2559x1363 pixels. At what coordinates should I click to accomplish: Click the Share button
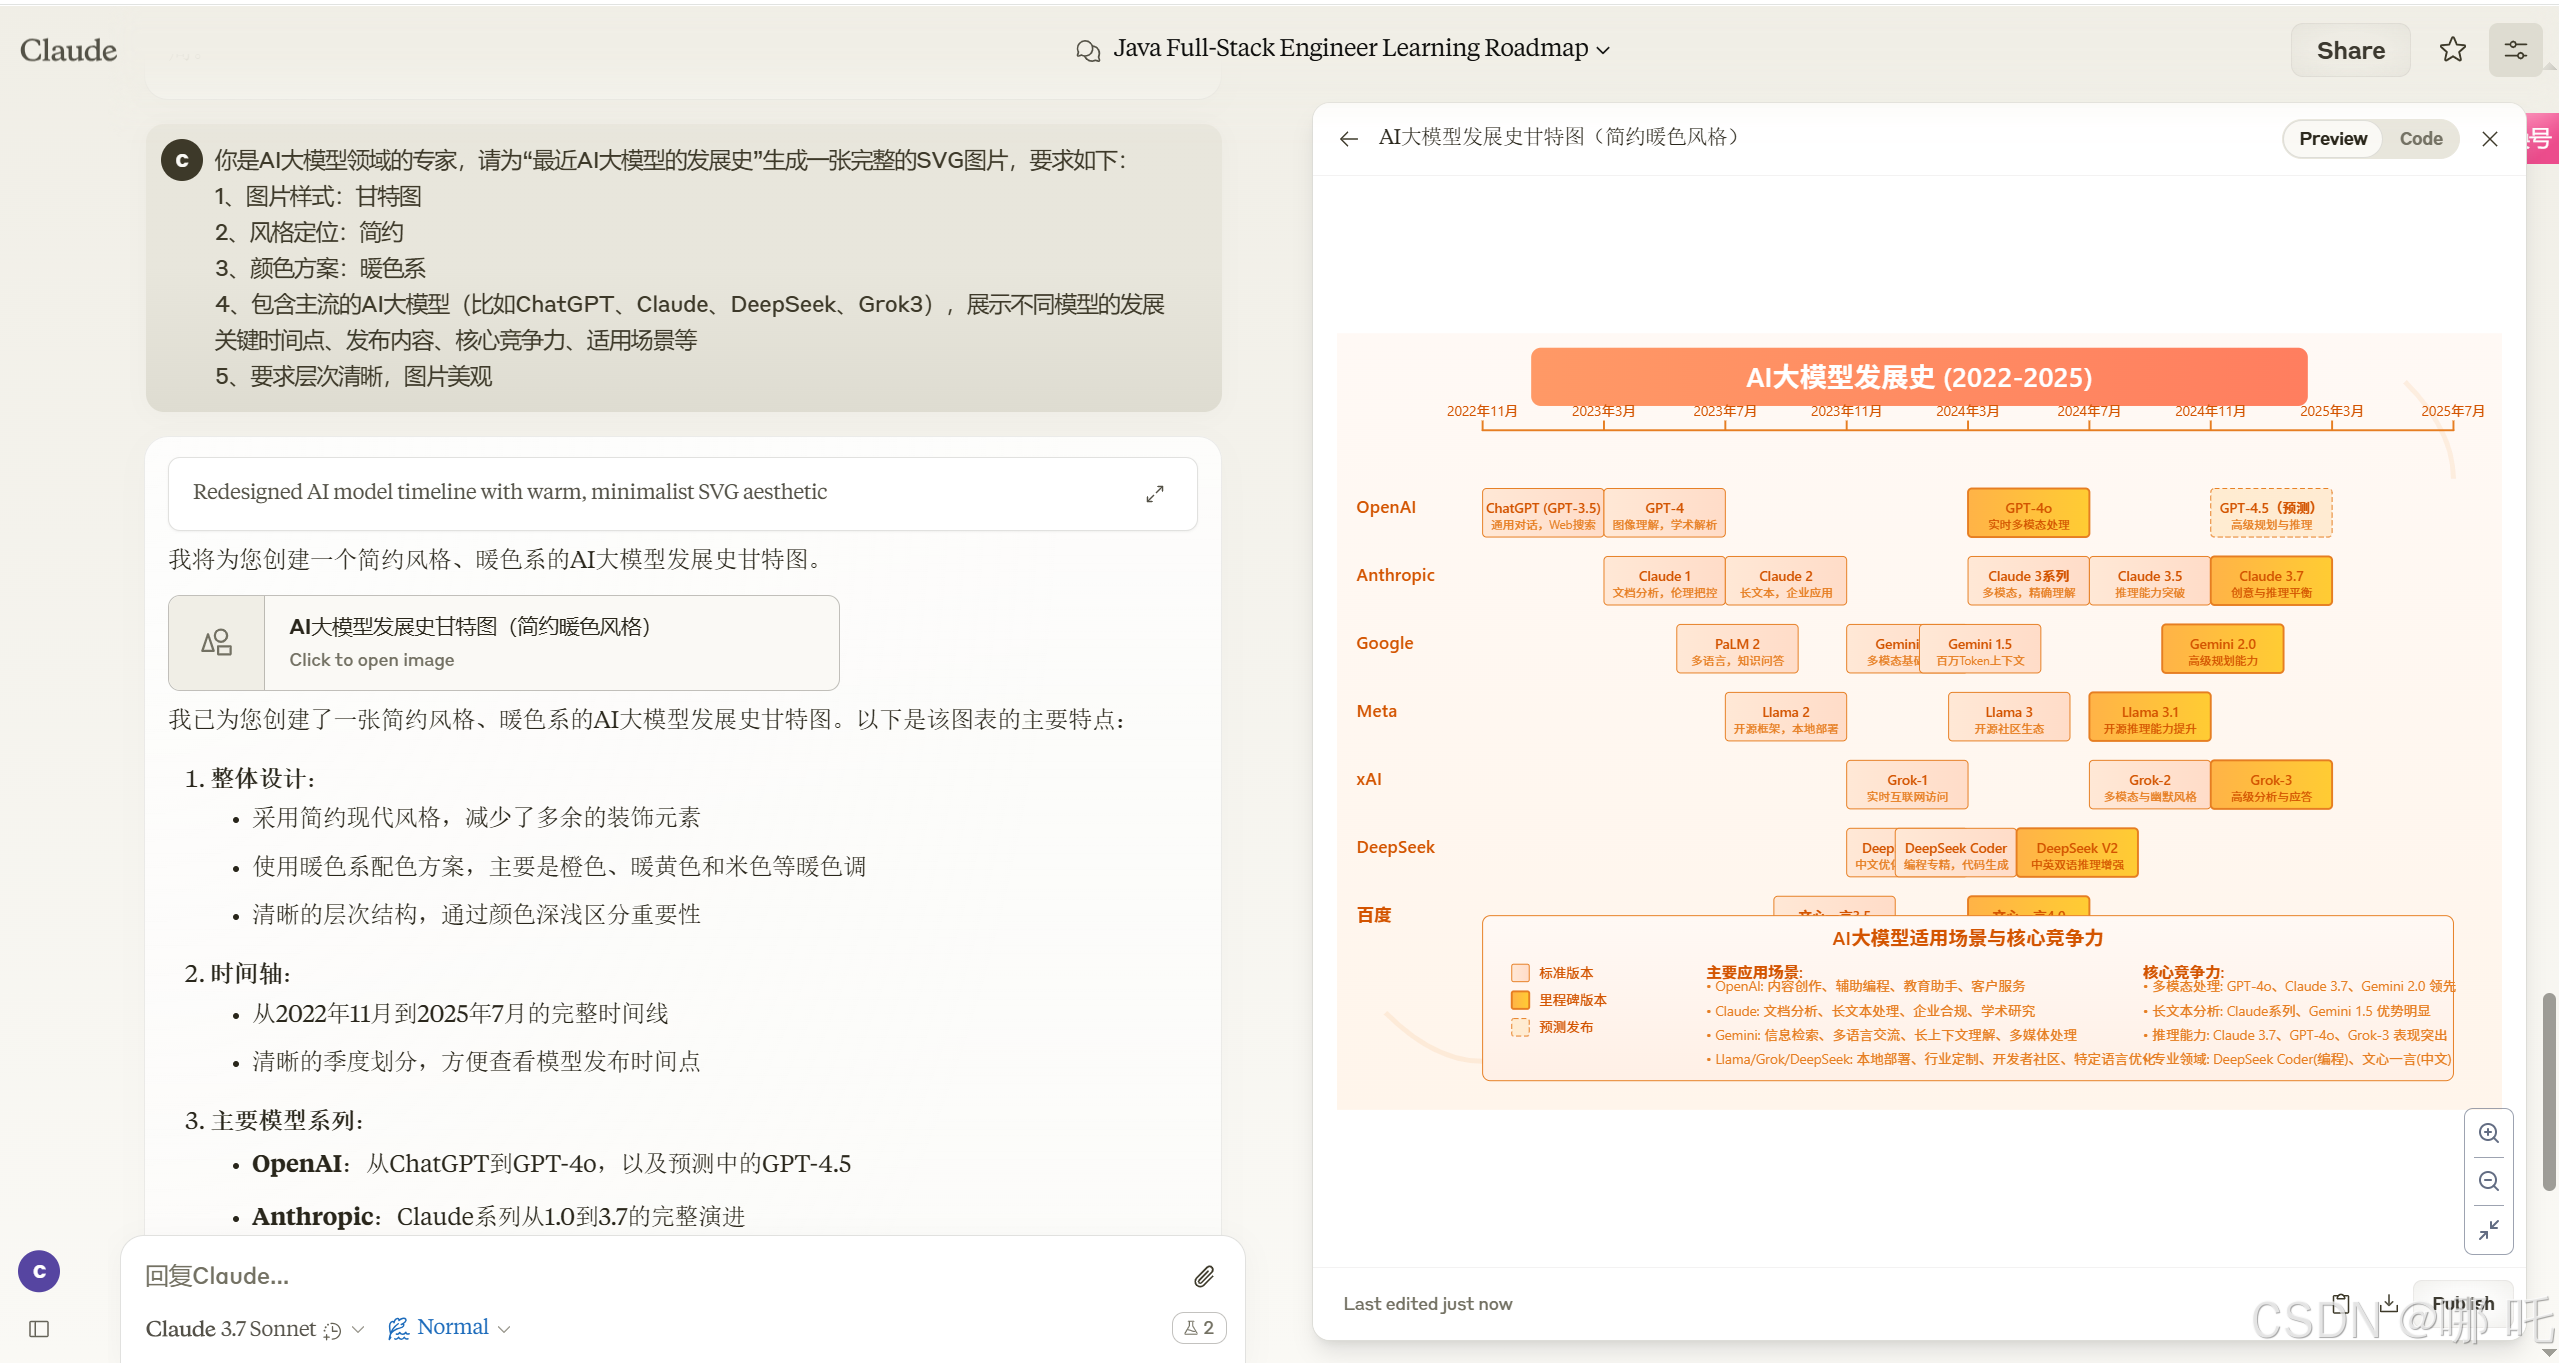point(2350,50)
